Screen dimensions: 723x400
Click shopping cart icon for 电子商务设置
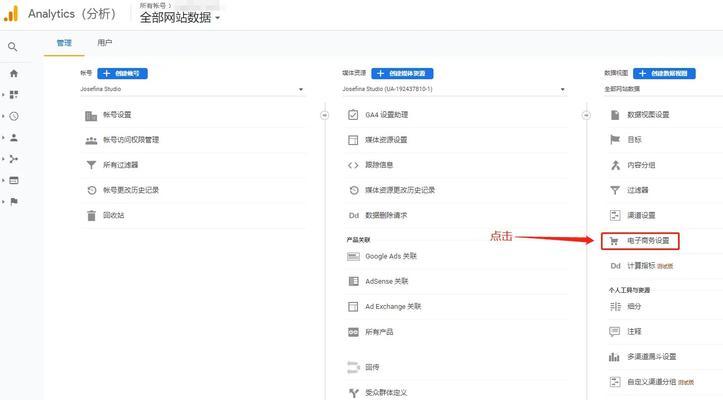pos(614,241)
